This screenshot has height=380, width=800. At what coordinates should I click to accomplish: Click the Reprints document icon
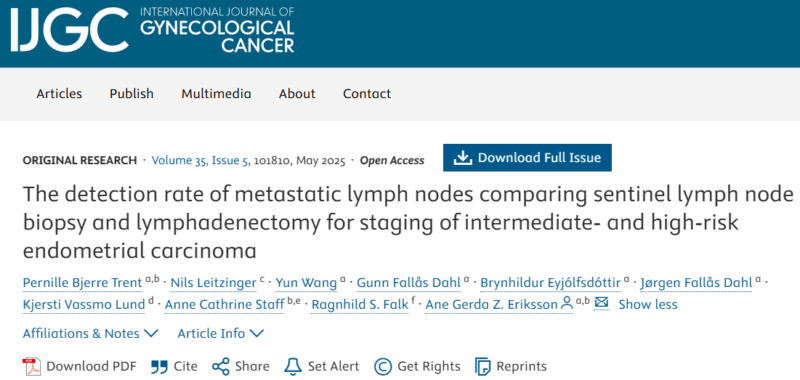tap(482, 366)
